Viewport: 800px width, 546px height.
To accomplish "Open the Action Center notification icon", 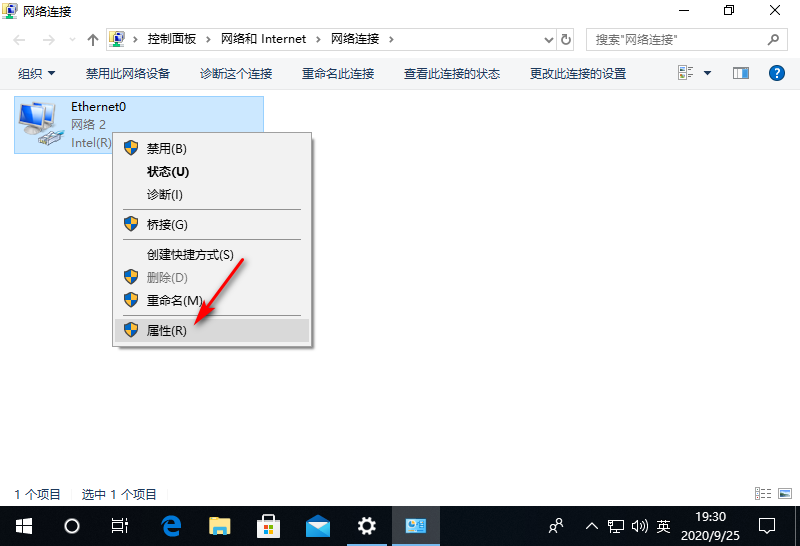I will coord(767,526).
